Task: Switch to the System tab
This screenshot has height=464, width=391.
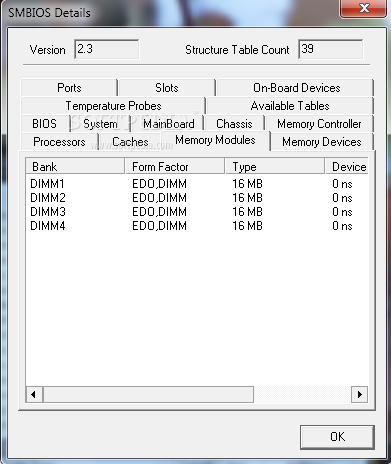Action: tap(100, 124)
